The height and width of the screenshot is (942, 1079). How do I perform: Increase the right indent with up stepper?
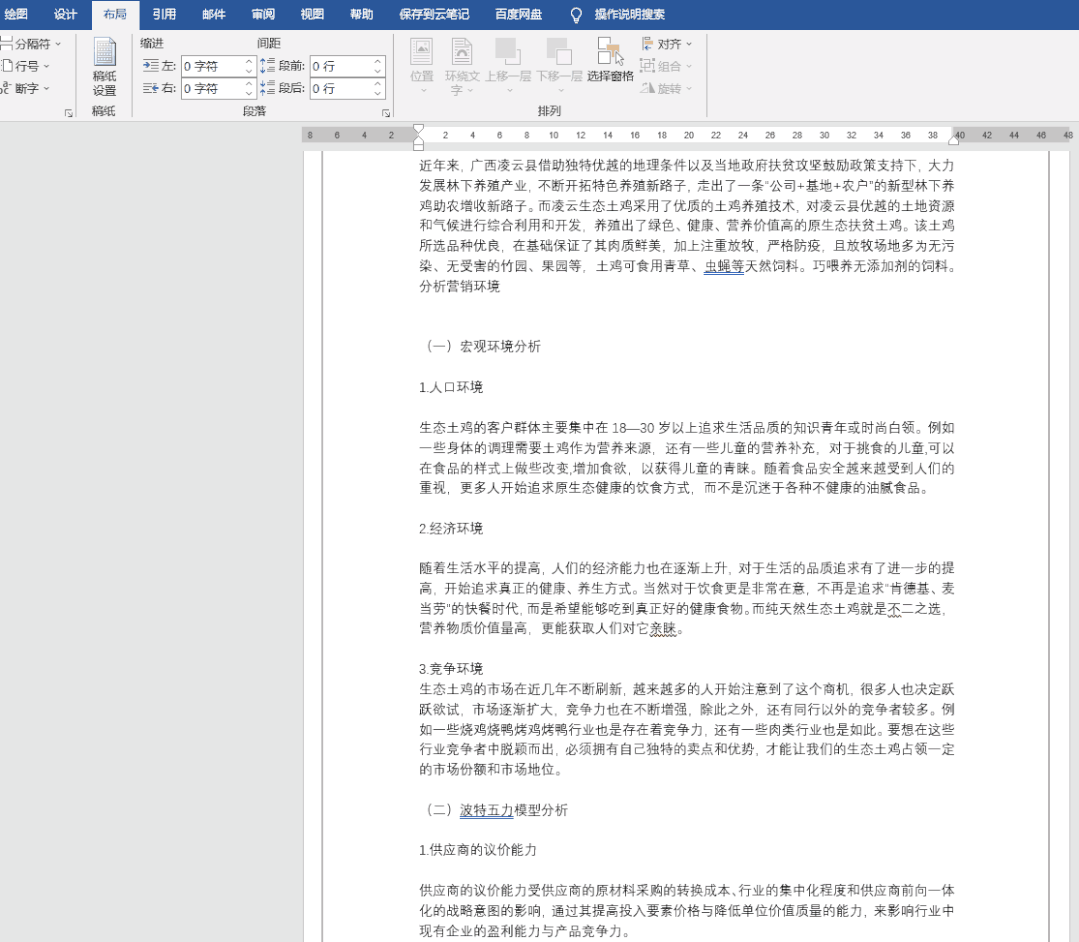[x=249, y=84]
